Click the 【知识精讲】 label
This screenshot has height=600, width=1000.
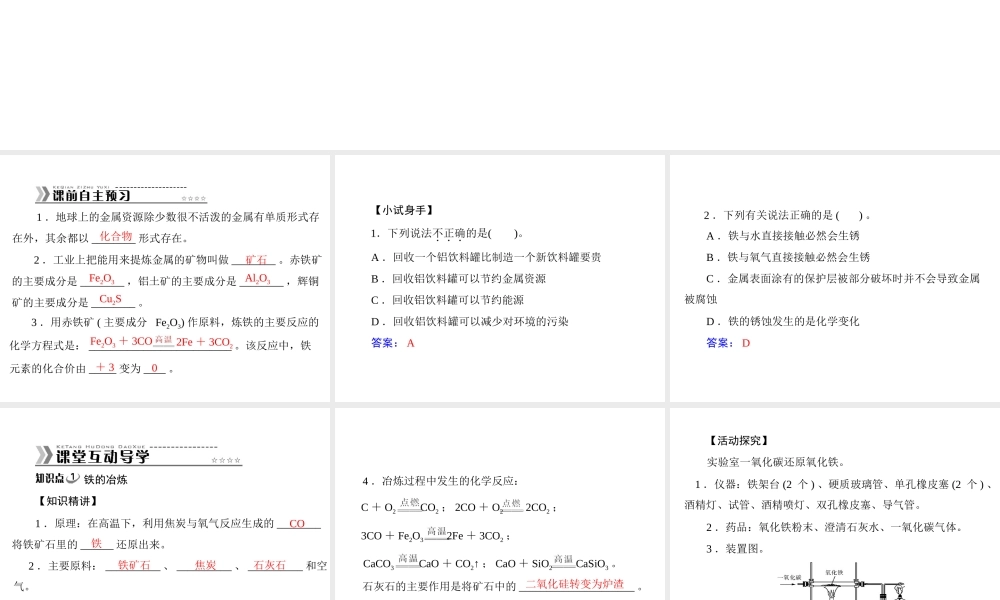(x=68, y=501)
